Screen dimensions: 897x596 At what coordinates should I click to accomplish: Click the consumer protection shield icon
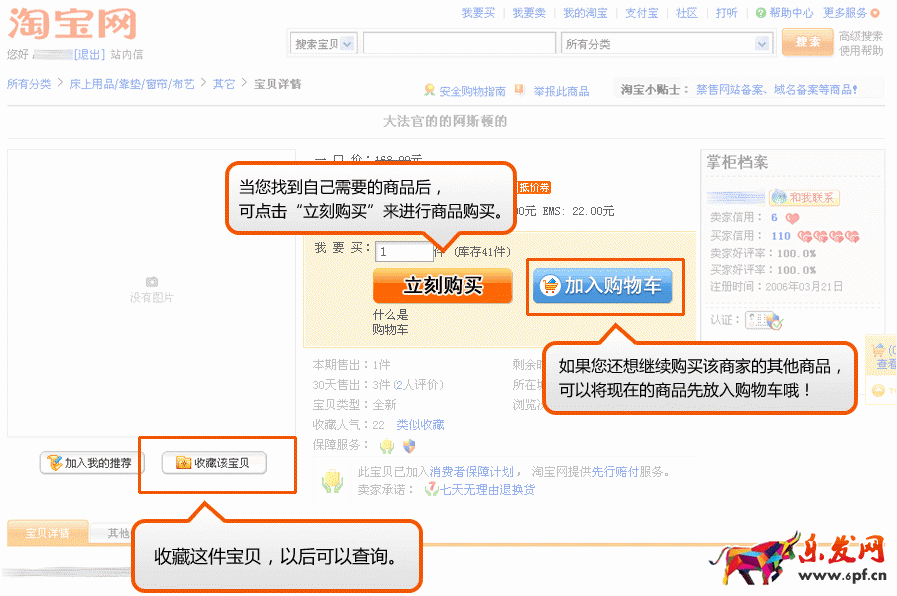[408, 446]
